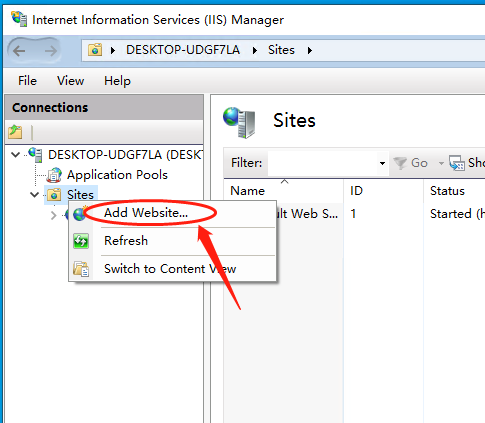Screen dimensions: 485x423
Task: Open the Filter dropdown arrow
Action: click(382, 163)
